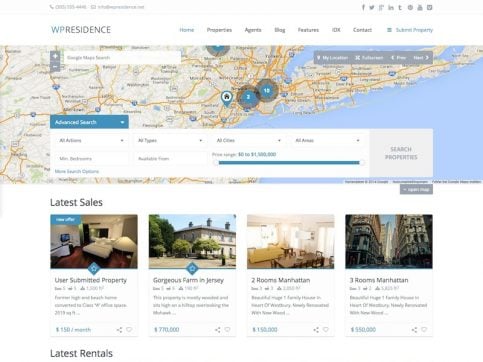Open the Twitter icon in top bar
Screen dimensions: 483x362
point(372,7)
